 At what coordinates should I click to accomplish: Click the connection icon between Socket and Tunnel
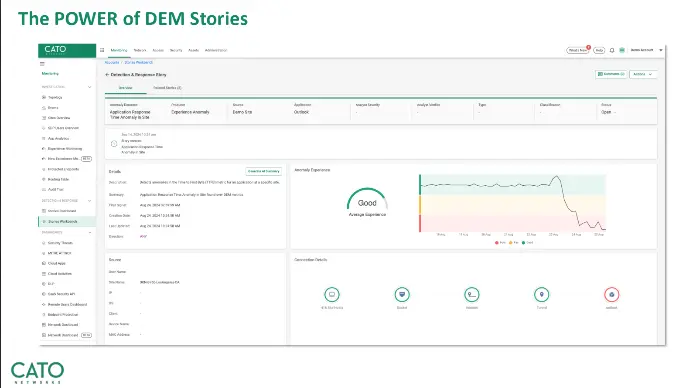point(472,294)
